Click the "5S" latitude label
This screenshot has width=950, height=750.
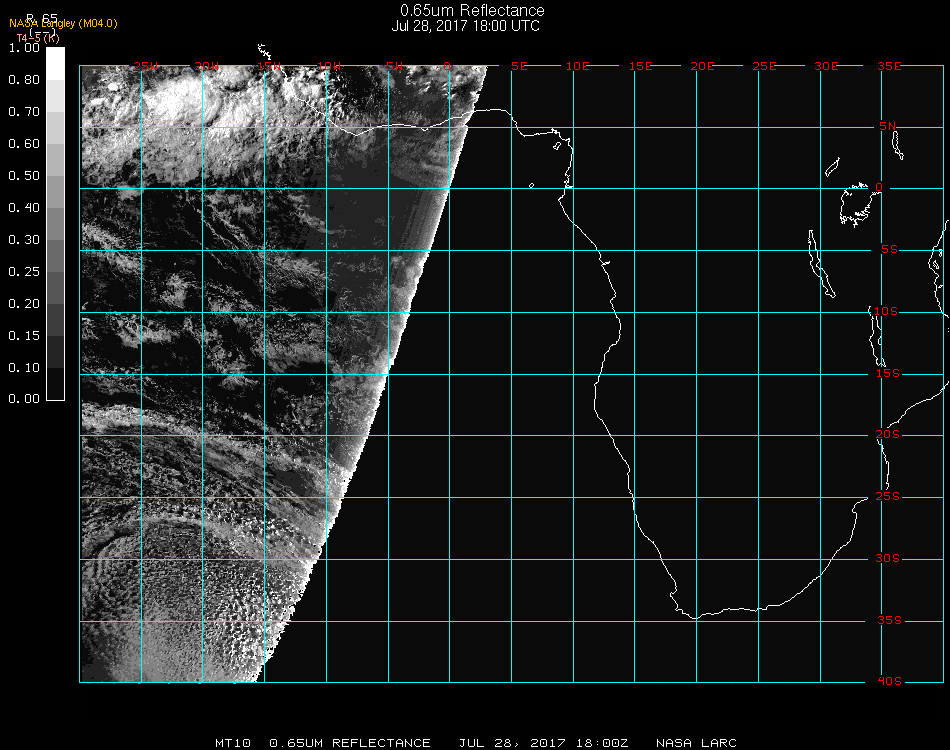pyautogui.click(x=889, y=250)
